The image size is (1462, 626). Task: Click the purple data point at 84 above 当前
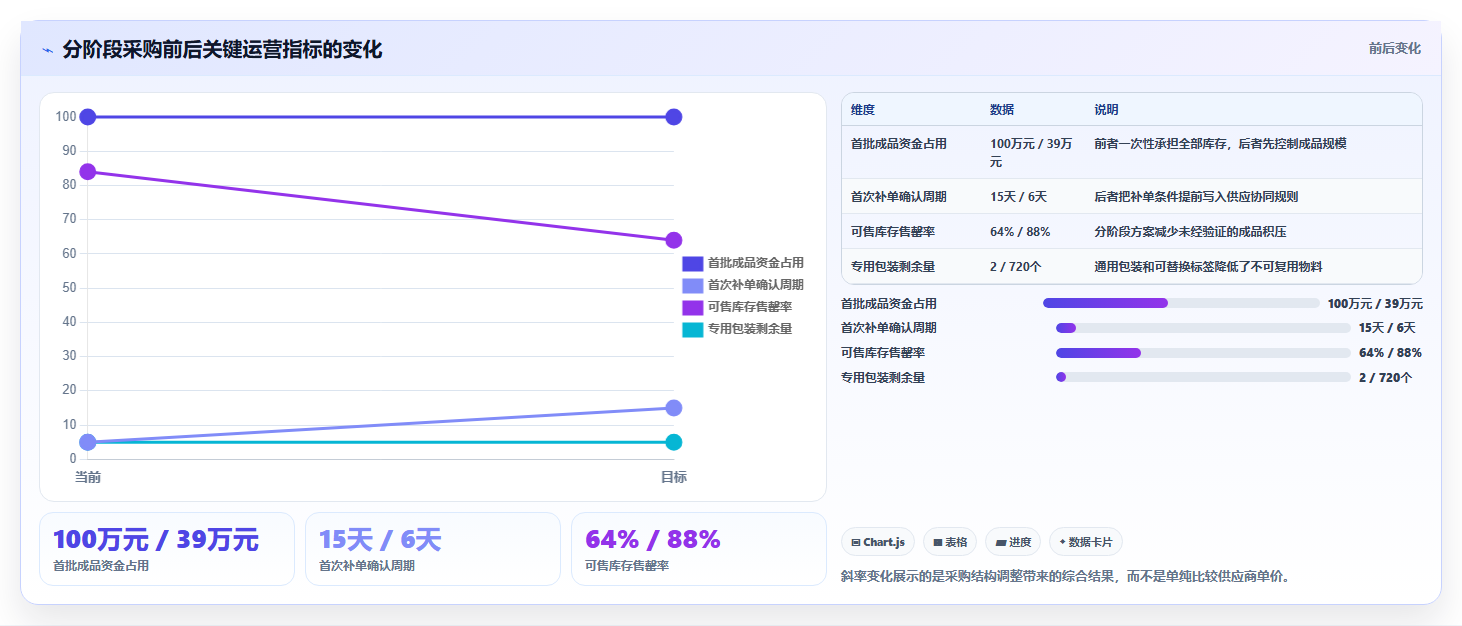click(88, 172)
